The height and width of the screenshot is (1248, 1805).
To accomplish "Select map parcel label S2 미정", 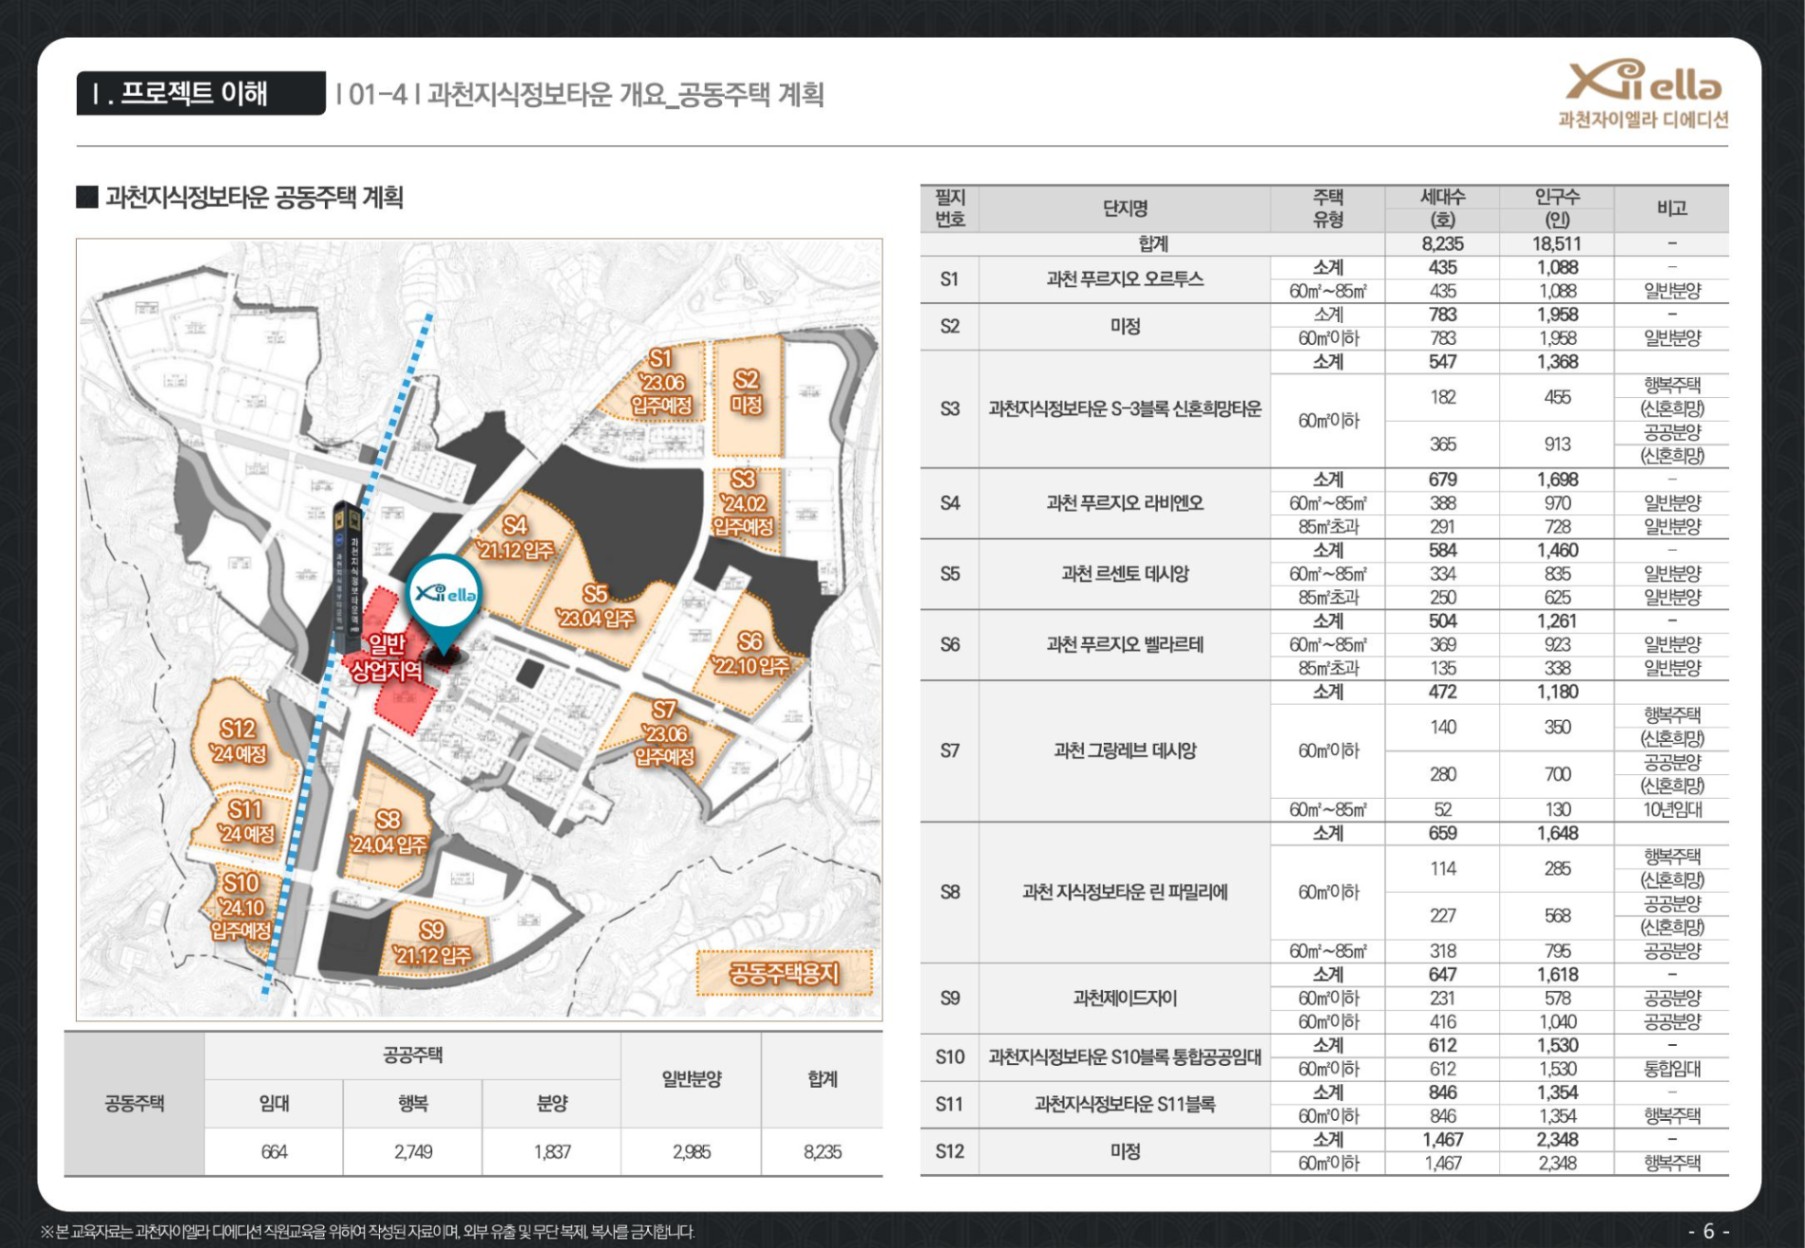I will (747, 392).
